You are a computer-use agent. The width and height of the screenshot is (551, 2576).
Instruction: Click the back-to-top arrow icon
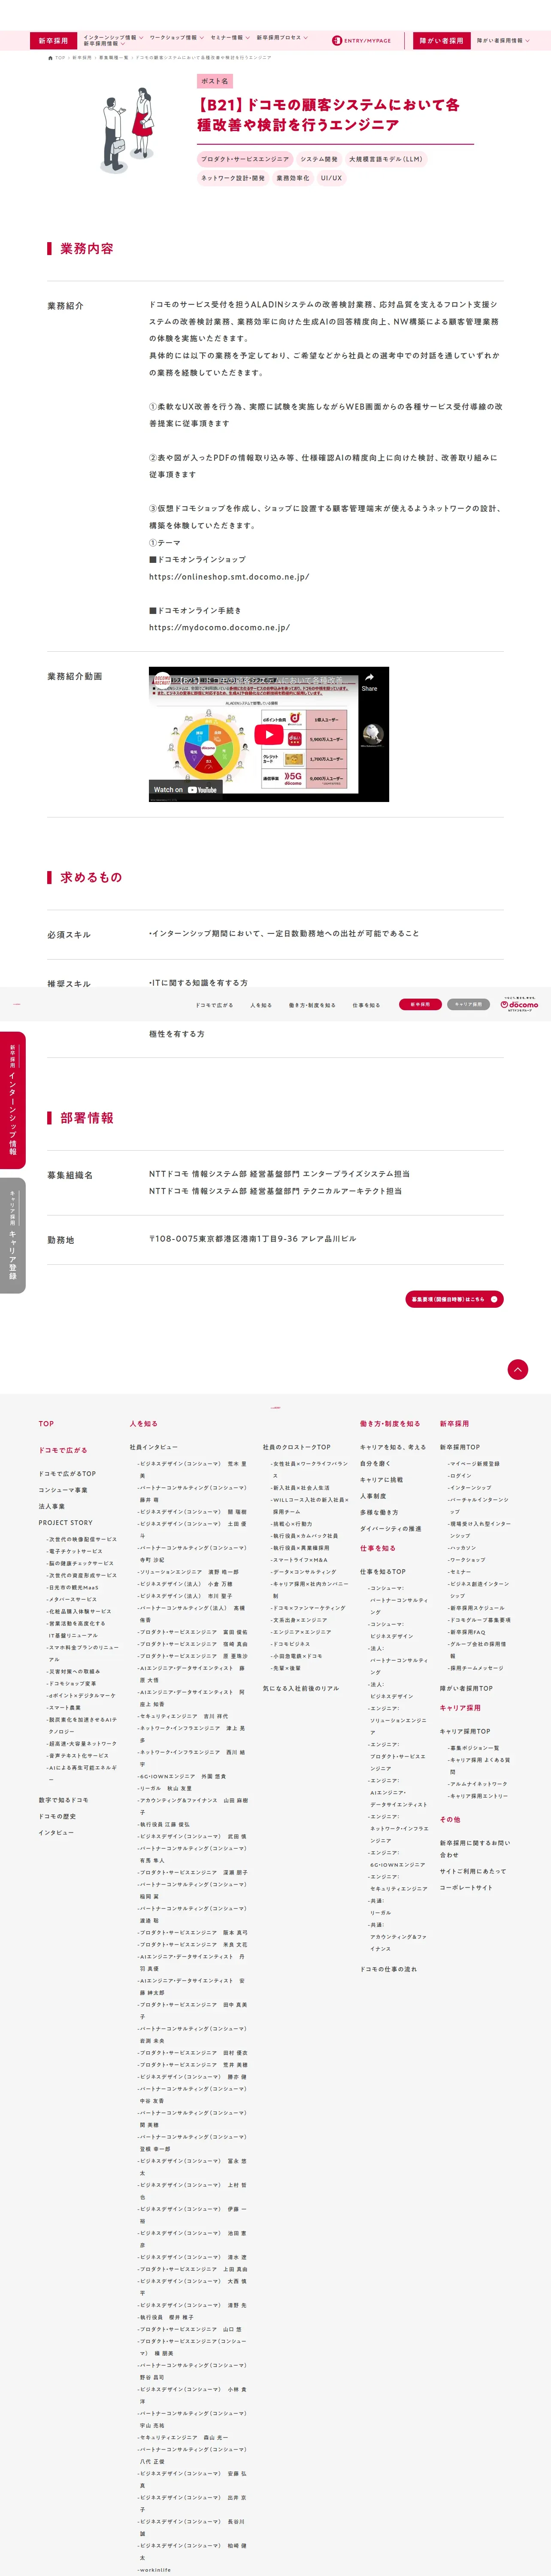coord(517,1369)
